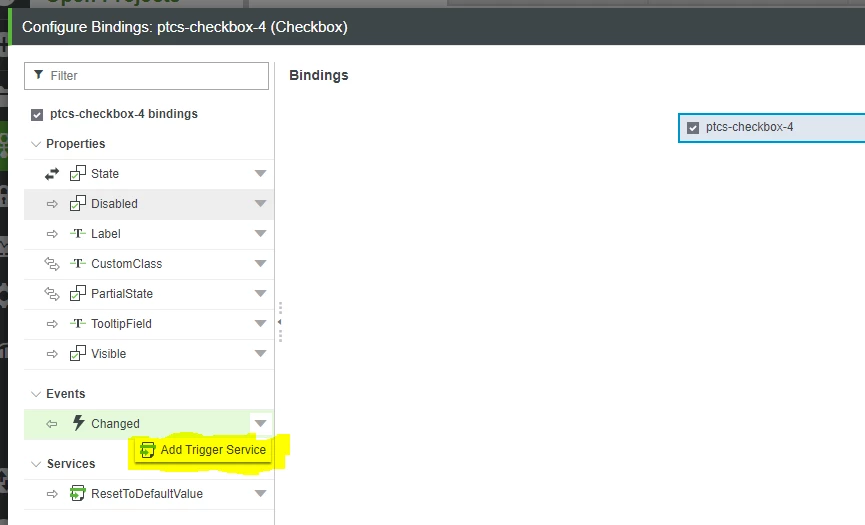Viewport: 865px width, 525px height.
Task: Select the PartialState property text
Action: 122,294
